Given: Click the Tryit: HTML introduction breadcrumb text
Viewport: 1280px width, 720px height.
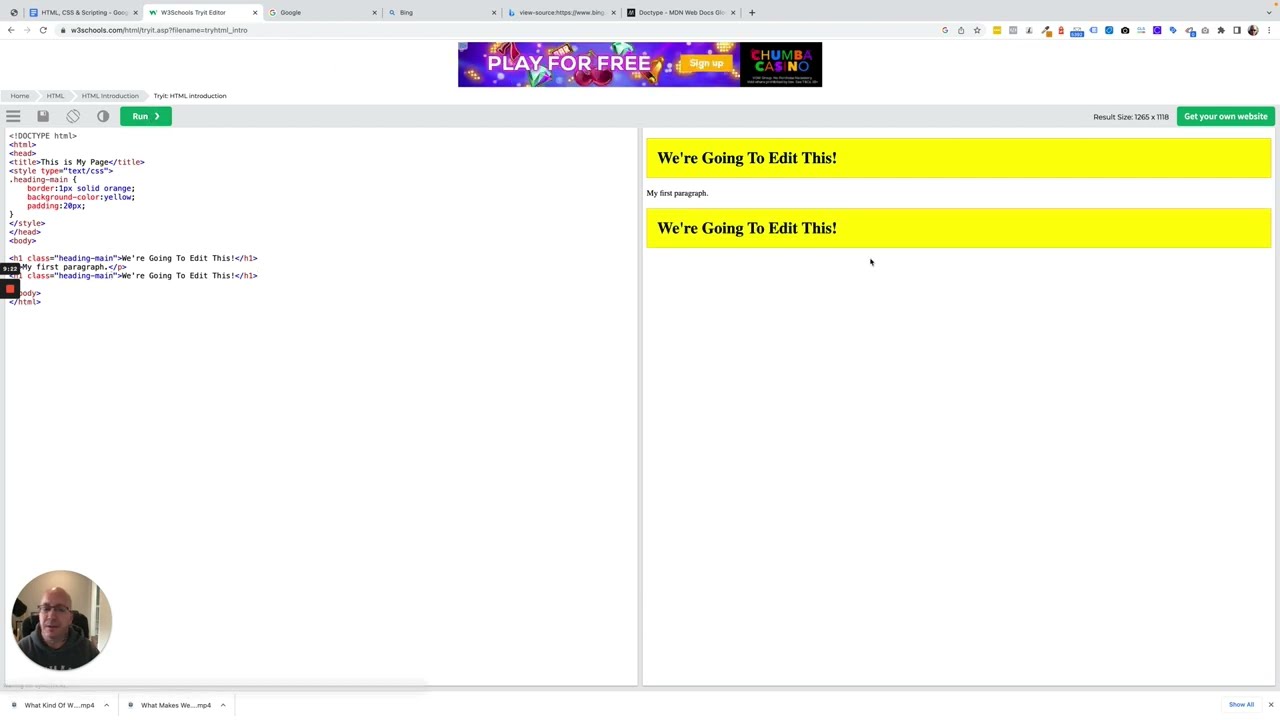Looking at the screenshot, I should [x=190, y=96].
